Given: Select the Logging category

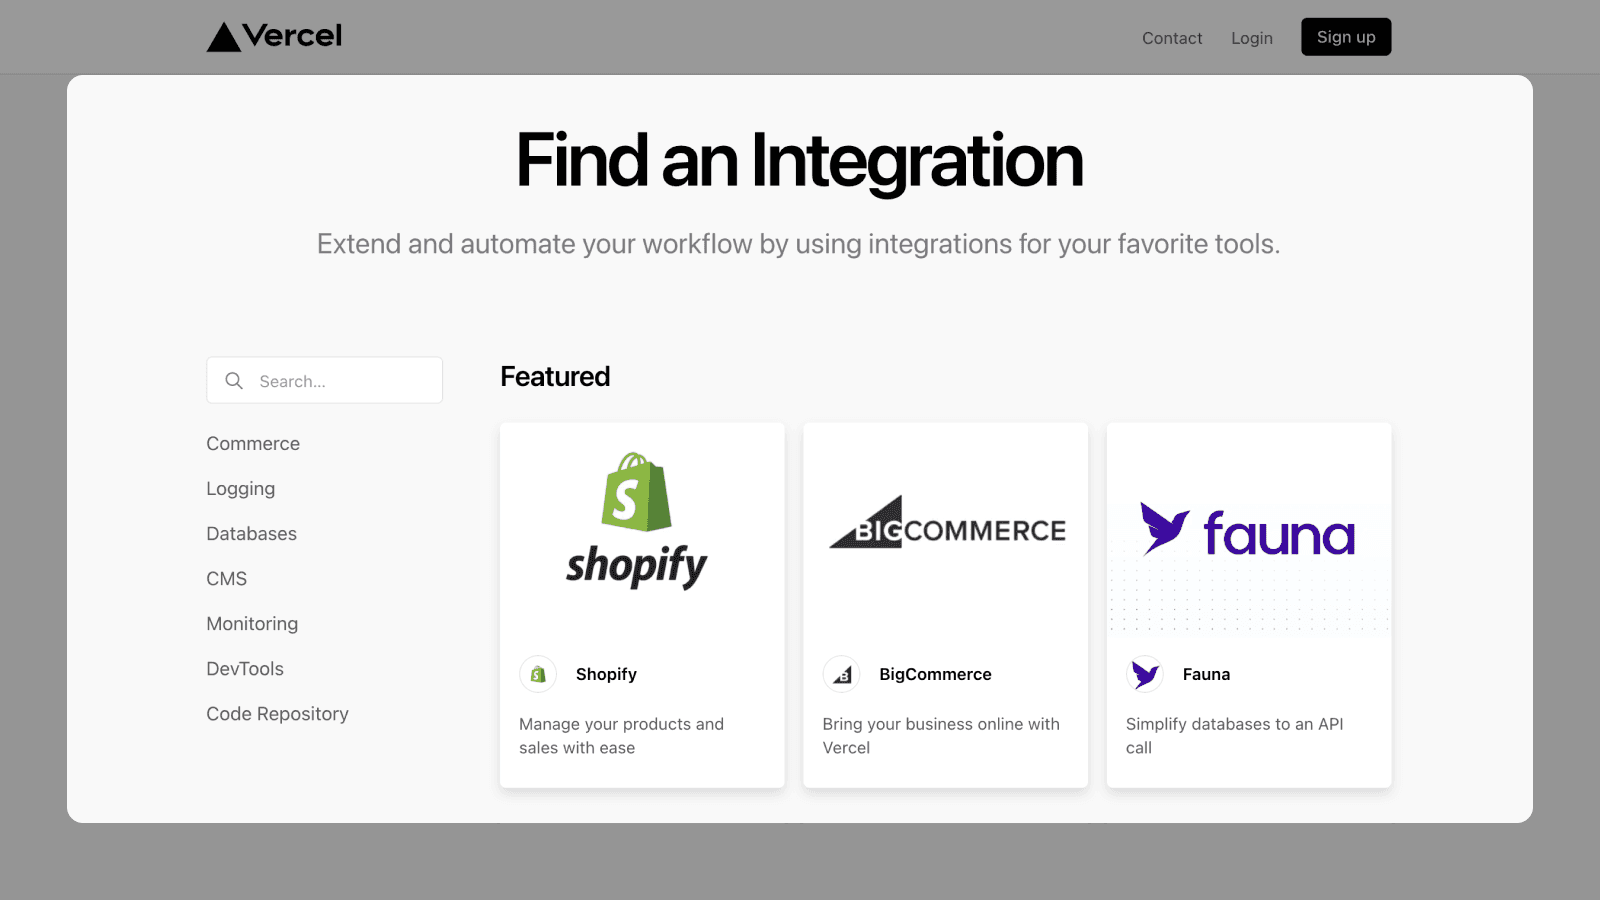Looking at the screenshot, I should [x=241, y=489].
